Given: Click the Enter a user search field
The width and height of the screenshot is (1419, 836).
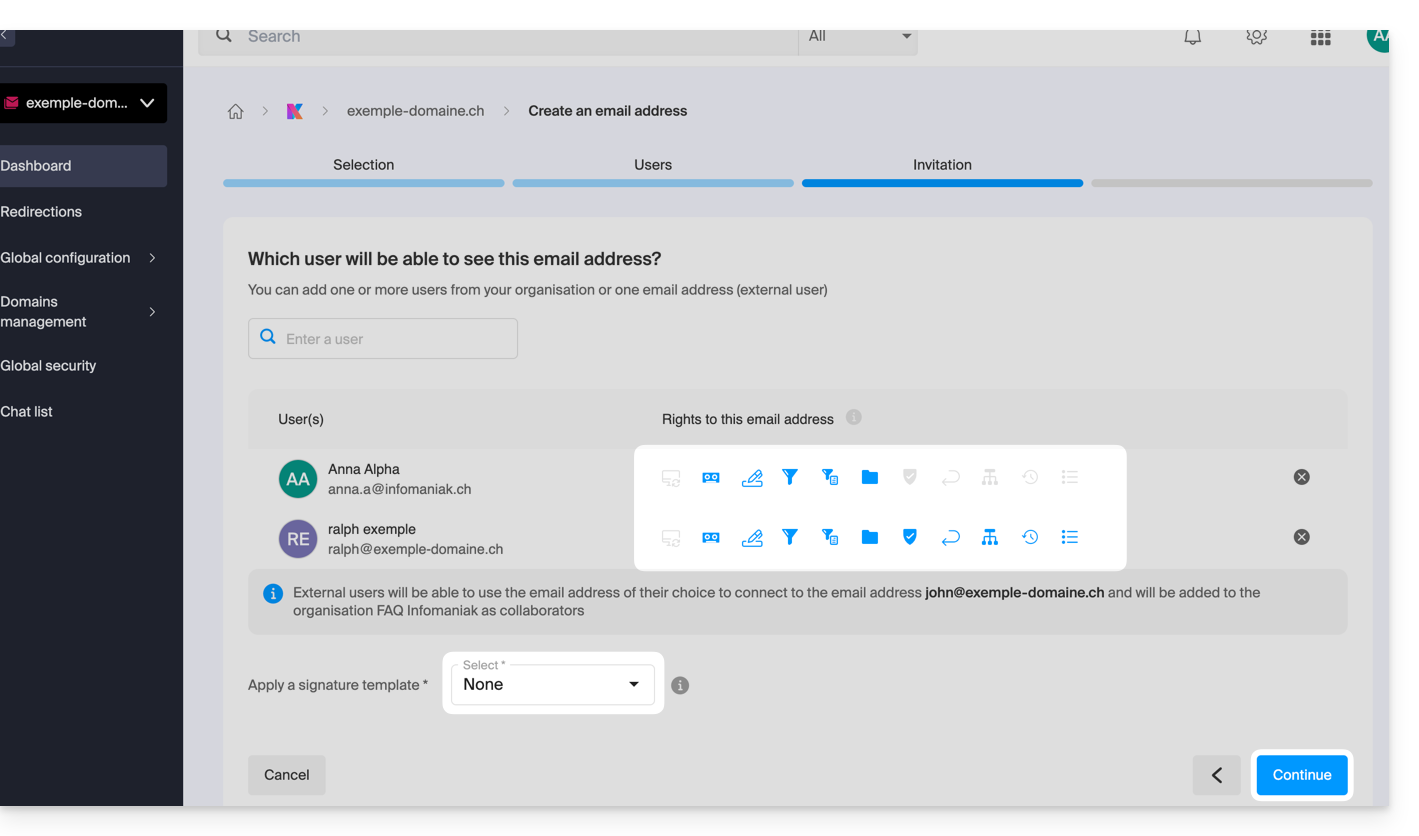Looking at the screenshot, I should pos(383,339).
